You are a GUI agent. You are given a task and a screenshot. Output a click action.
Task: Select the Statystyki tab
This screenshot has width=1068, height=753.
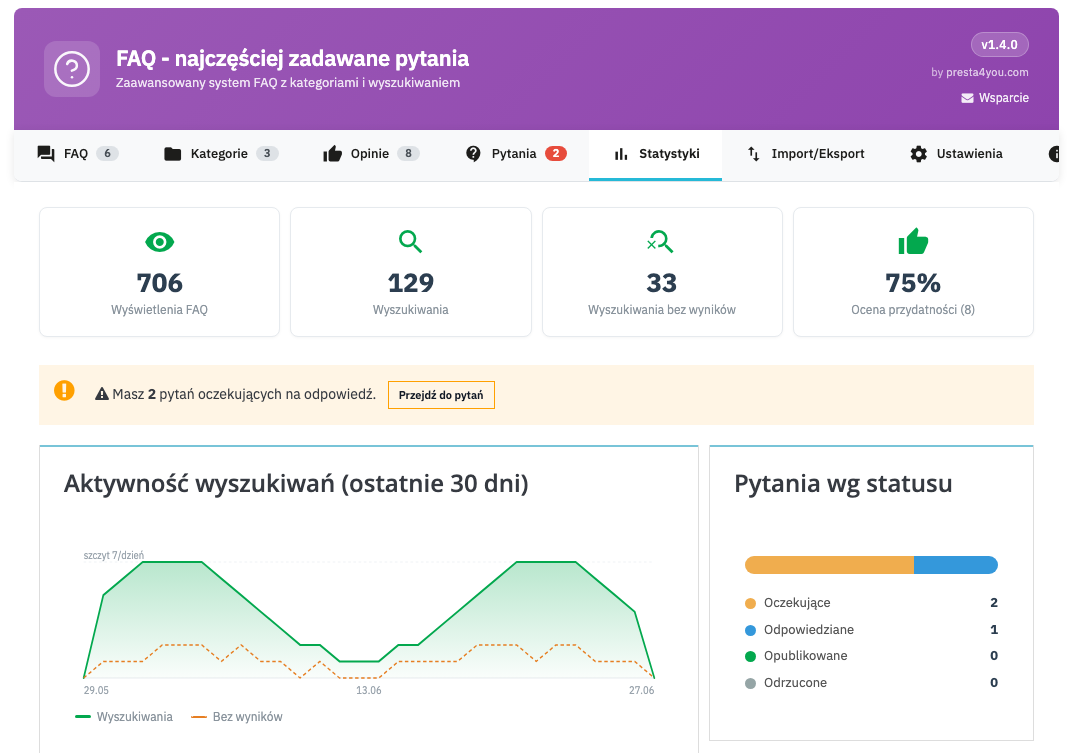click(655, 154)
